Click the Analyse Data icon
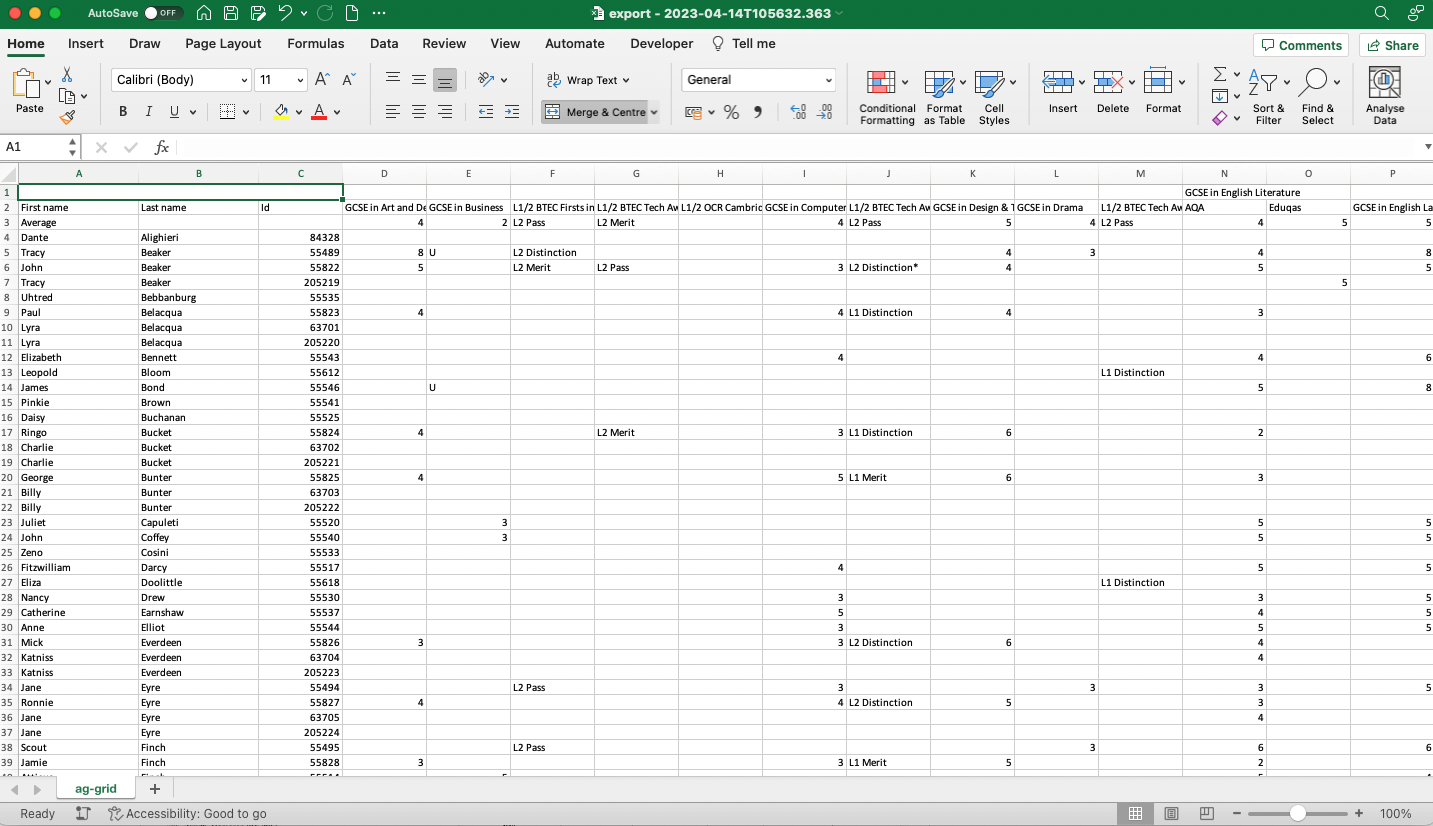1433x826 pixels. pos(1384,83)
